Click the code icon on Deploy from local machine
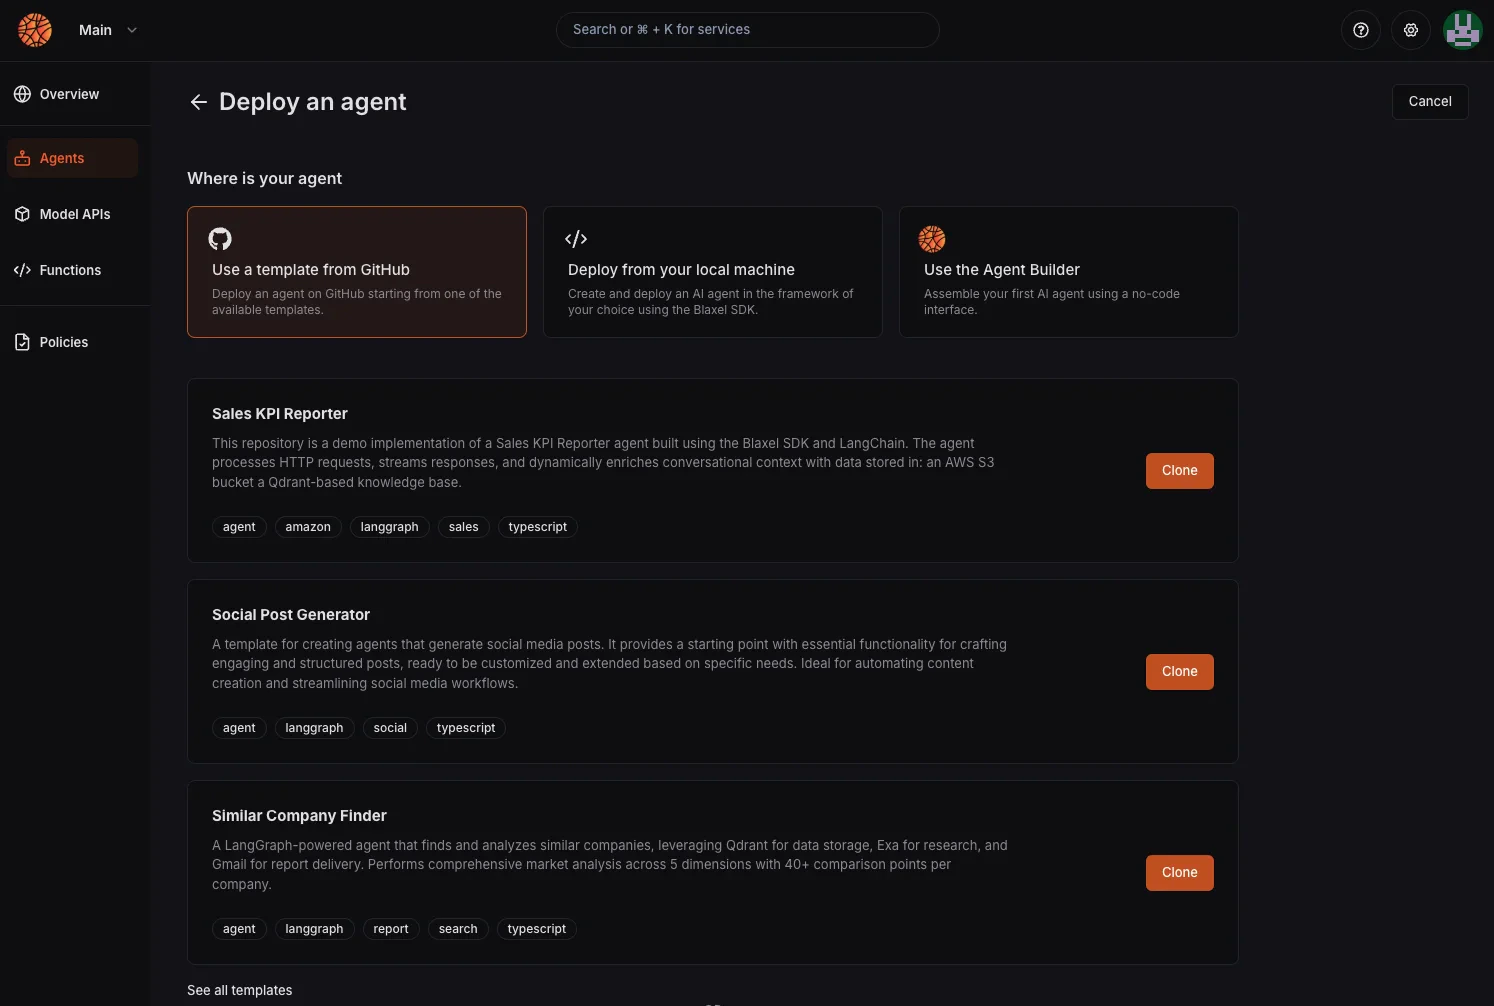This screenshot has width=1494, height=1006. (576, 239)
